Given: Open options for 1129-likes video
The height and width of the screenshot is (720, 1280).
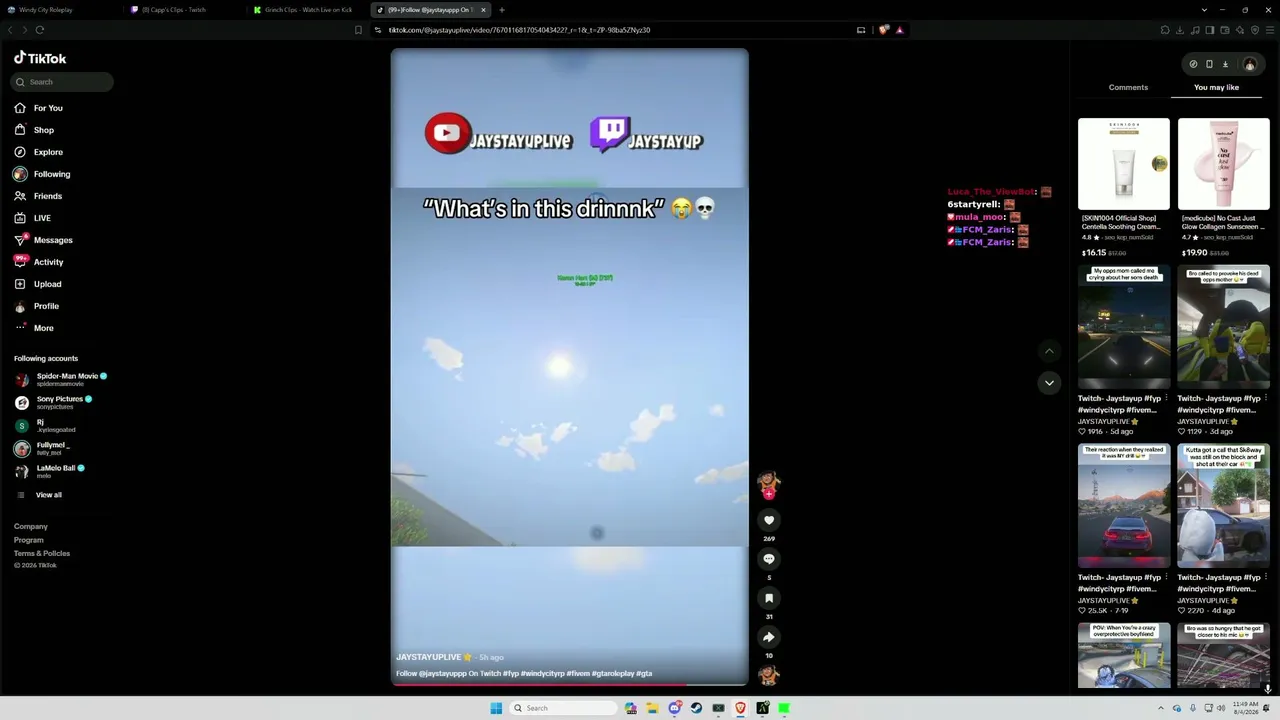Looking at the screenshot, I should (1266, 398).
